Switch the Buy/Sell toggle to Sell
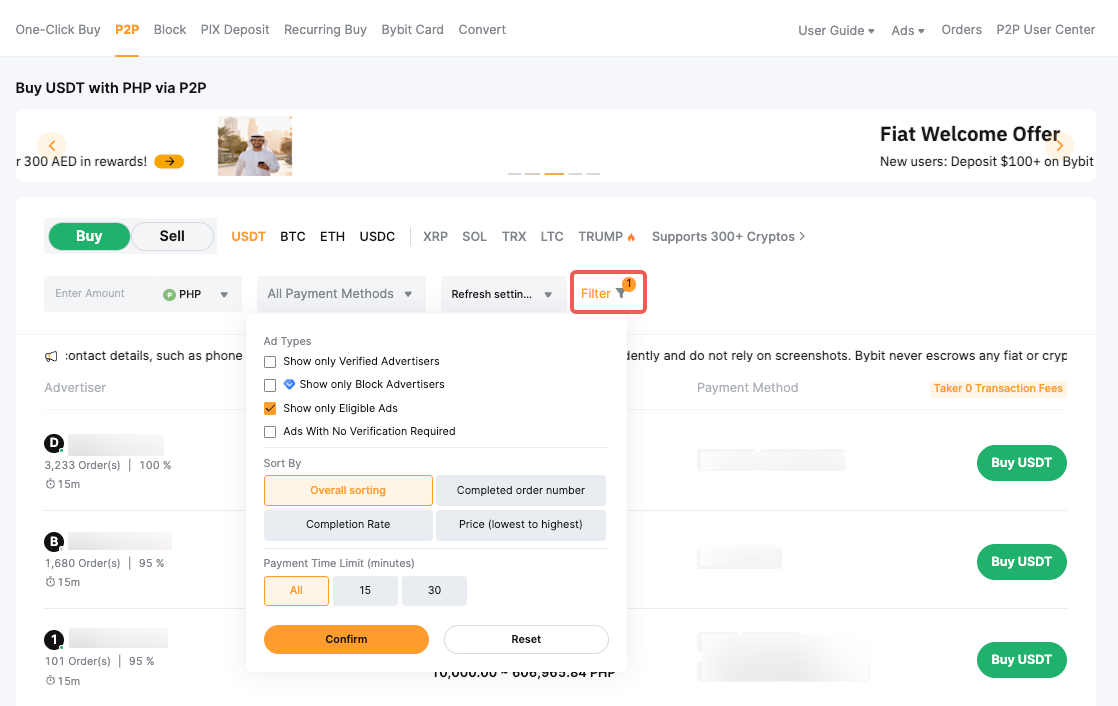Image resolution: width=1118 pixels, height=706 pixels. [172, 236]
